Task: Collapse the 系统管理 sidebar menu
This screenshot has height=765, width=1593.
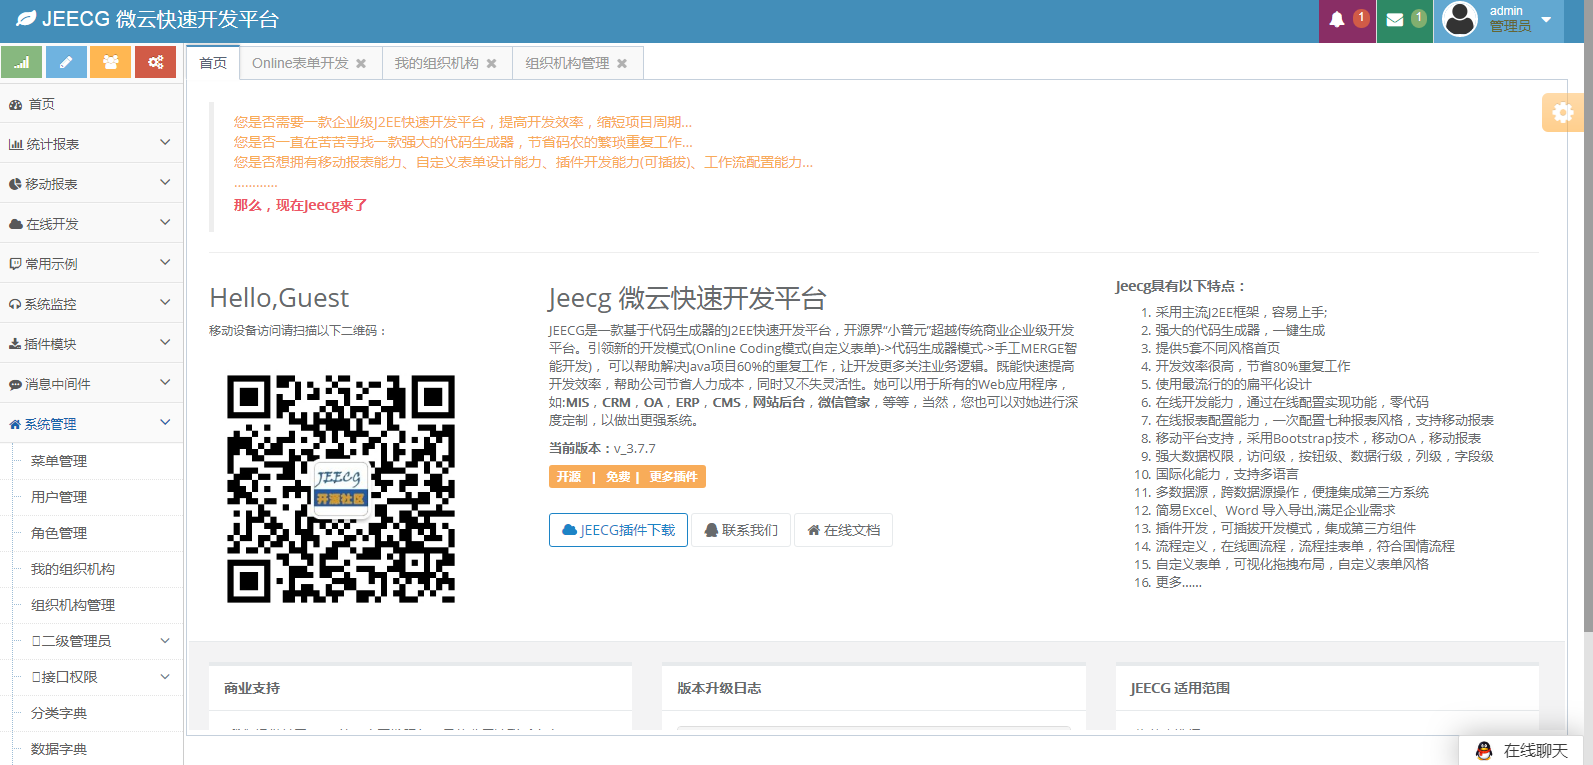Action: click(91, 424)
